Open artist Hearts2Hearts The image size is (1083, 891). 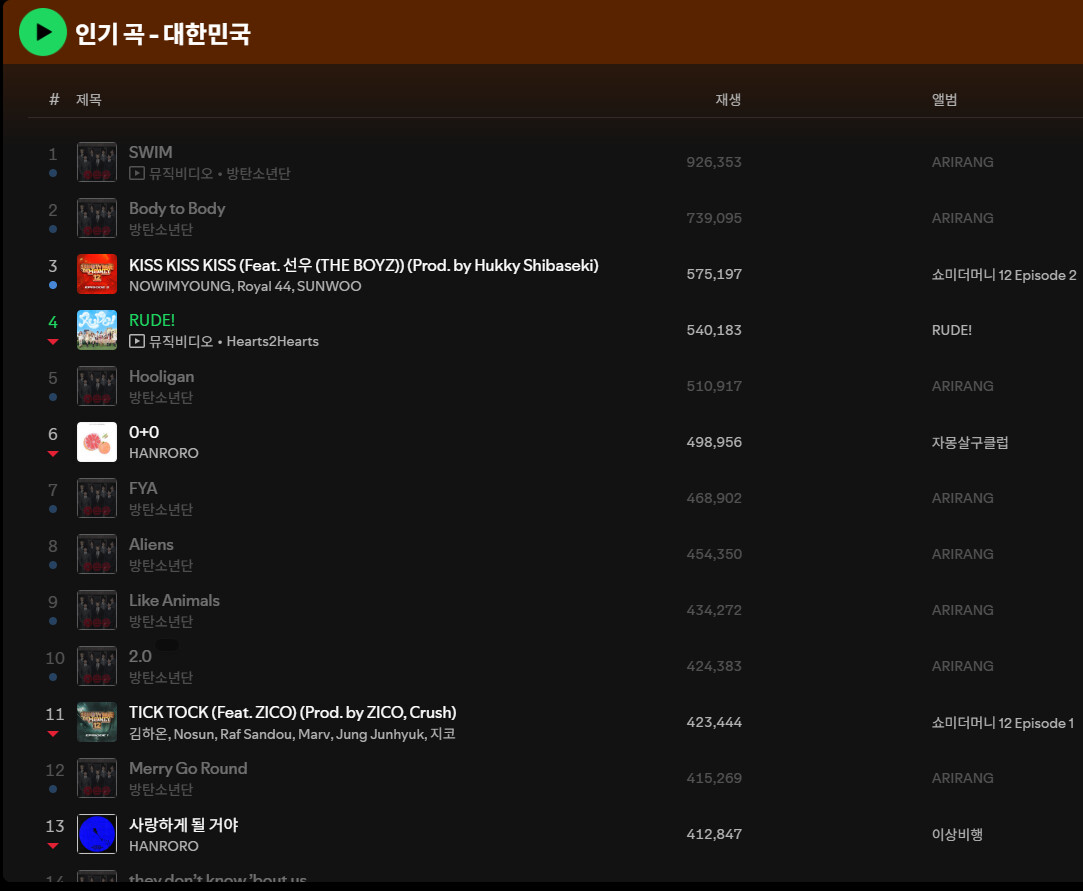click(x=273, y=341)
